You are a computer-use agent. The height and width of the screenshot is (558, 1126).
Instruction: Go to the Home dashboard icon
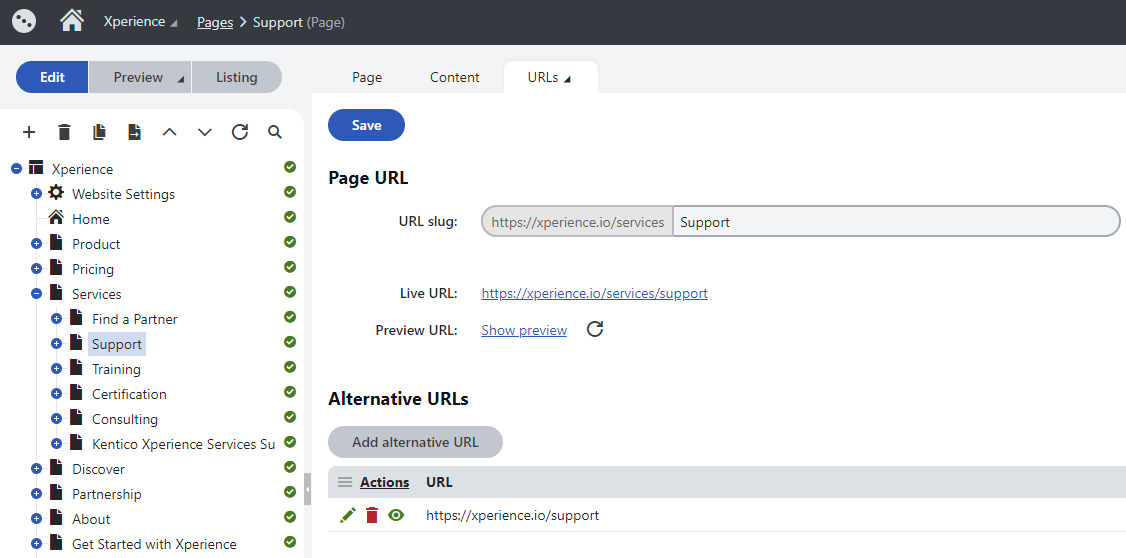click(x=72, y=21)
